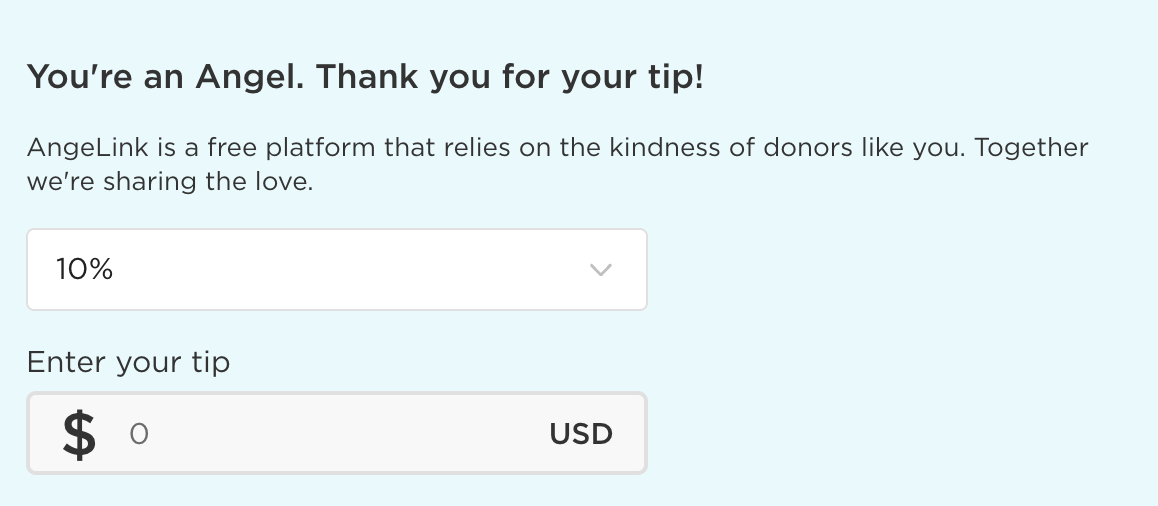Click empty middle area of tip input

pyautogui.click(x=340, y=434)
